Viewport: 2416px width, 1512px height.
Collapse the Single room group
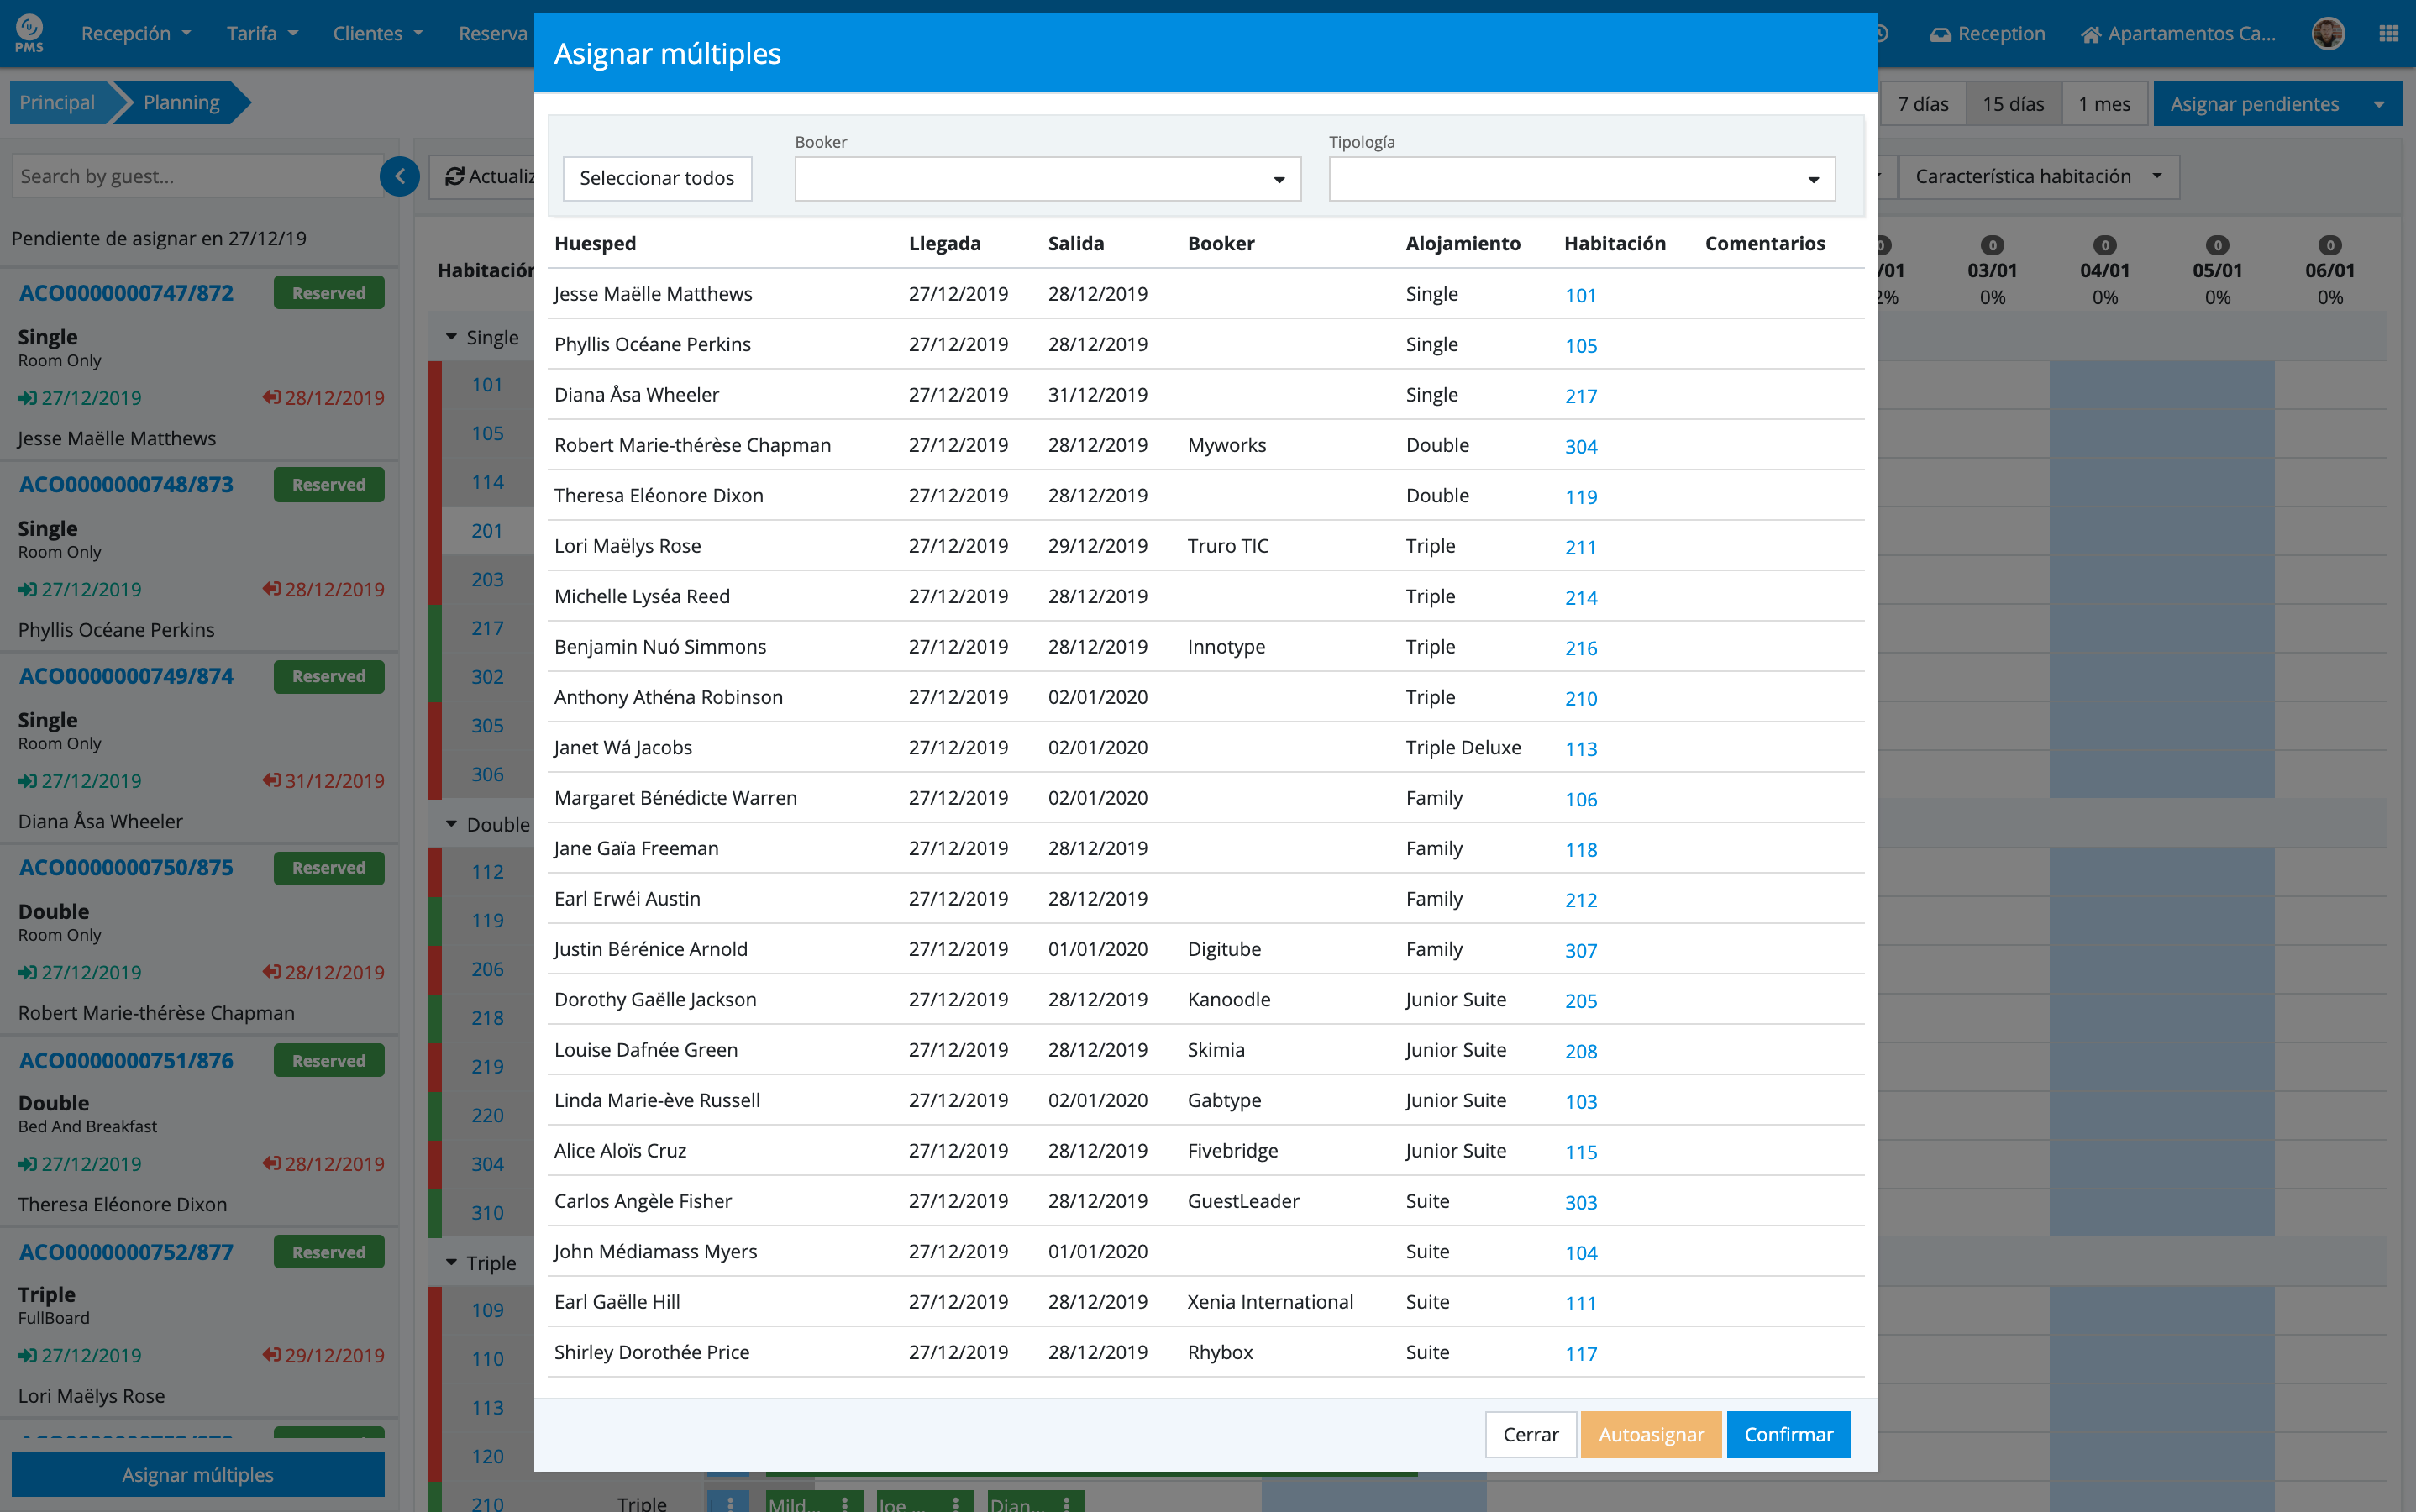pyautogui.click(x=451, y=337)
